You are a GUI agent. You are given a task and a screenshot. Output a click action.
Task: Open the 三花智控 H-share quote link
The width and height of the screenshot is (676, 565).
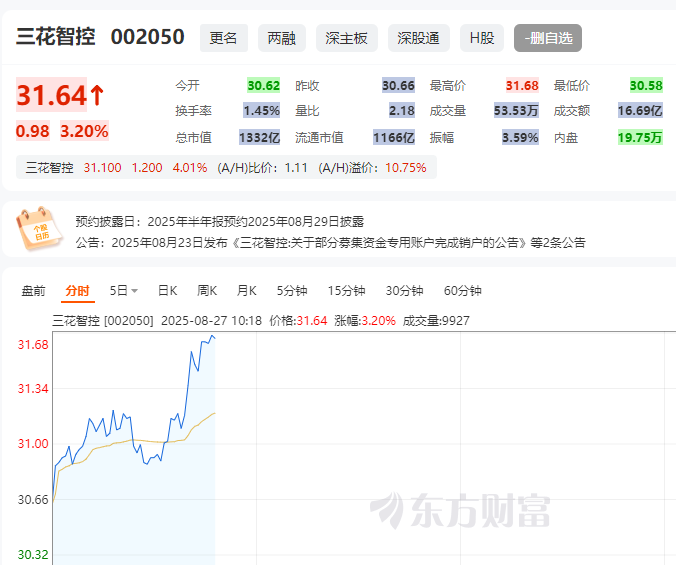pyautogui.click(x=50, y=168)
